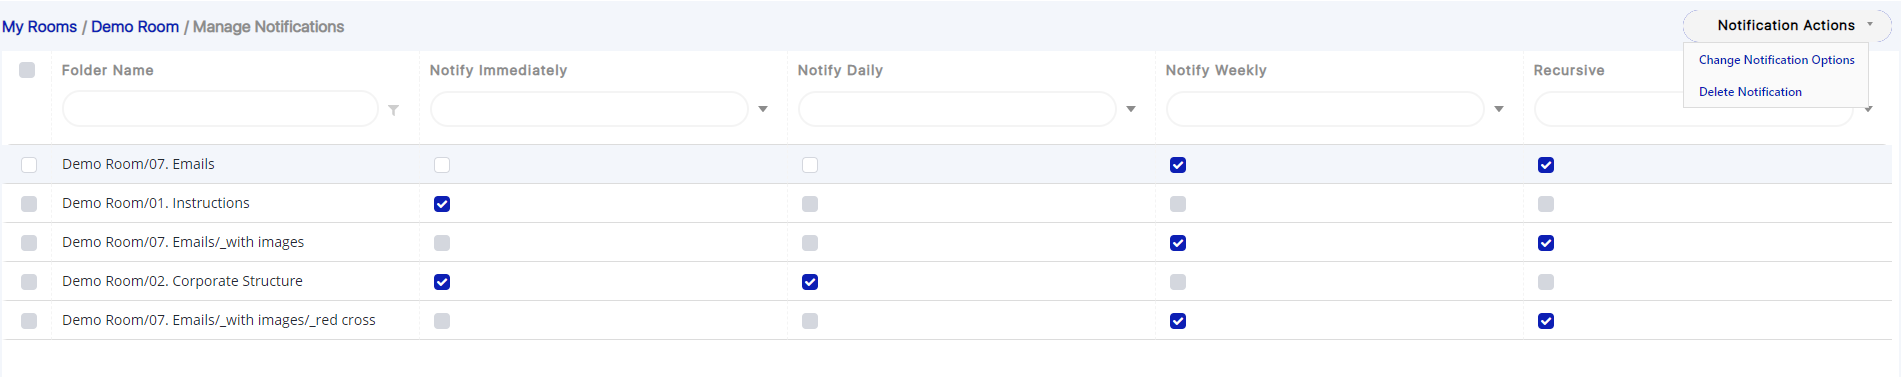Select the 02. Corporate Structure row checkbox
The image size is (1901, 377).
pyautogui.click(x=29, y=282)
